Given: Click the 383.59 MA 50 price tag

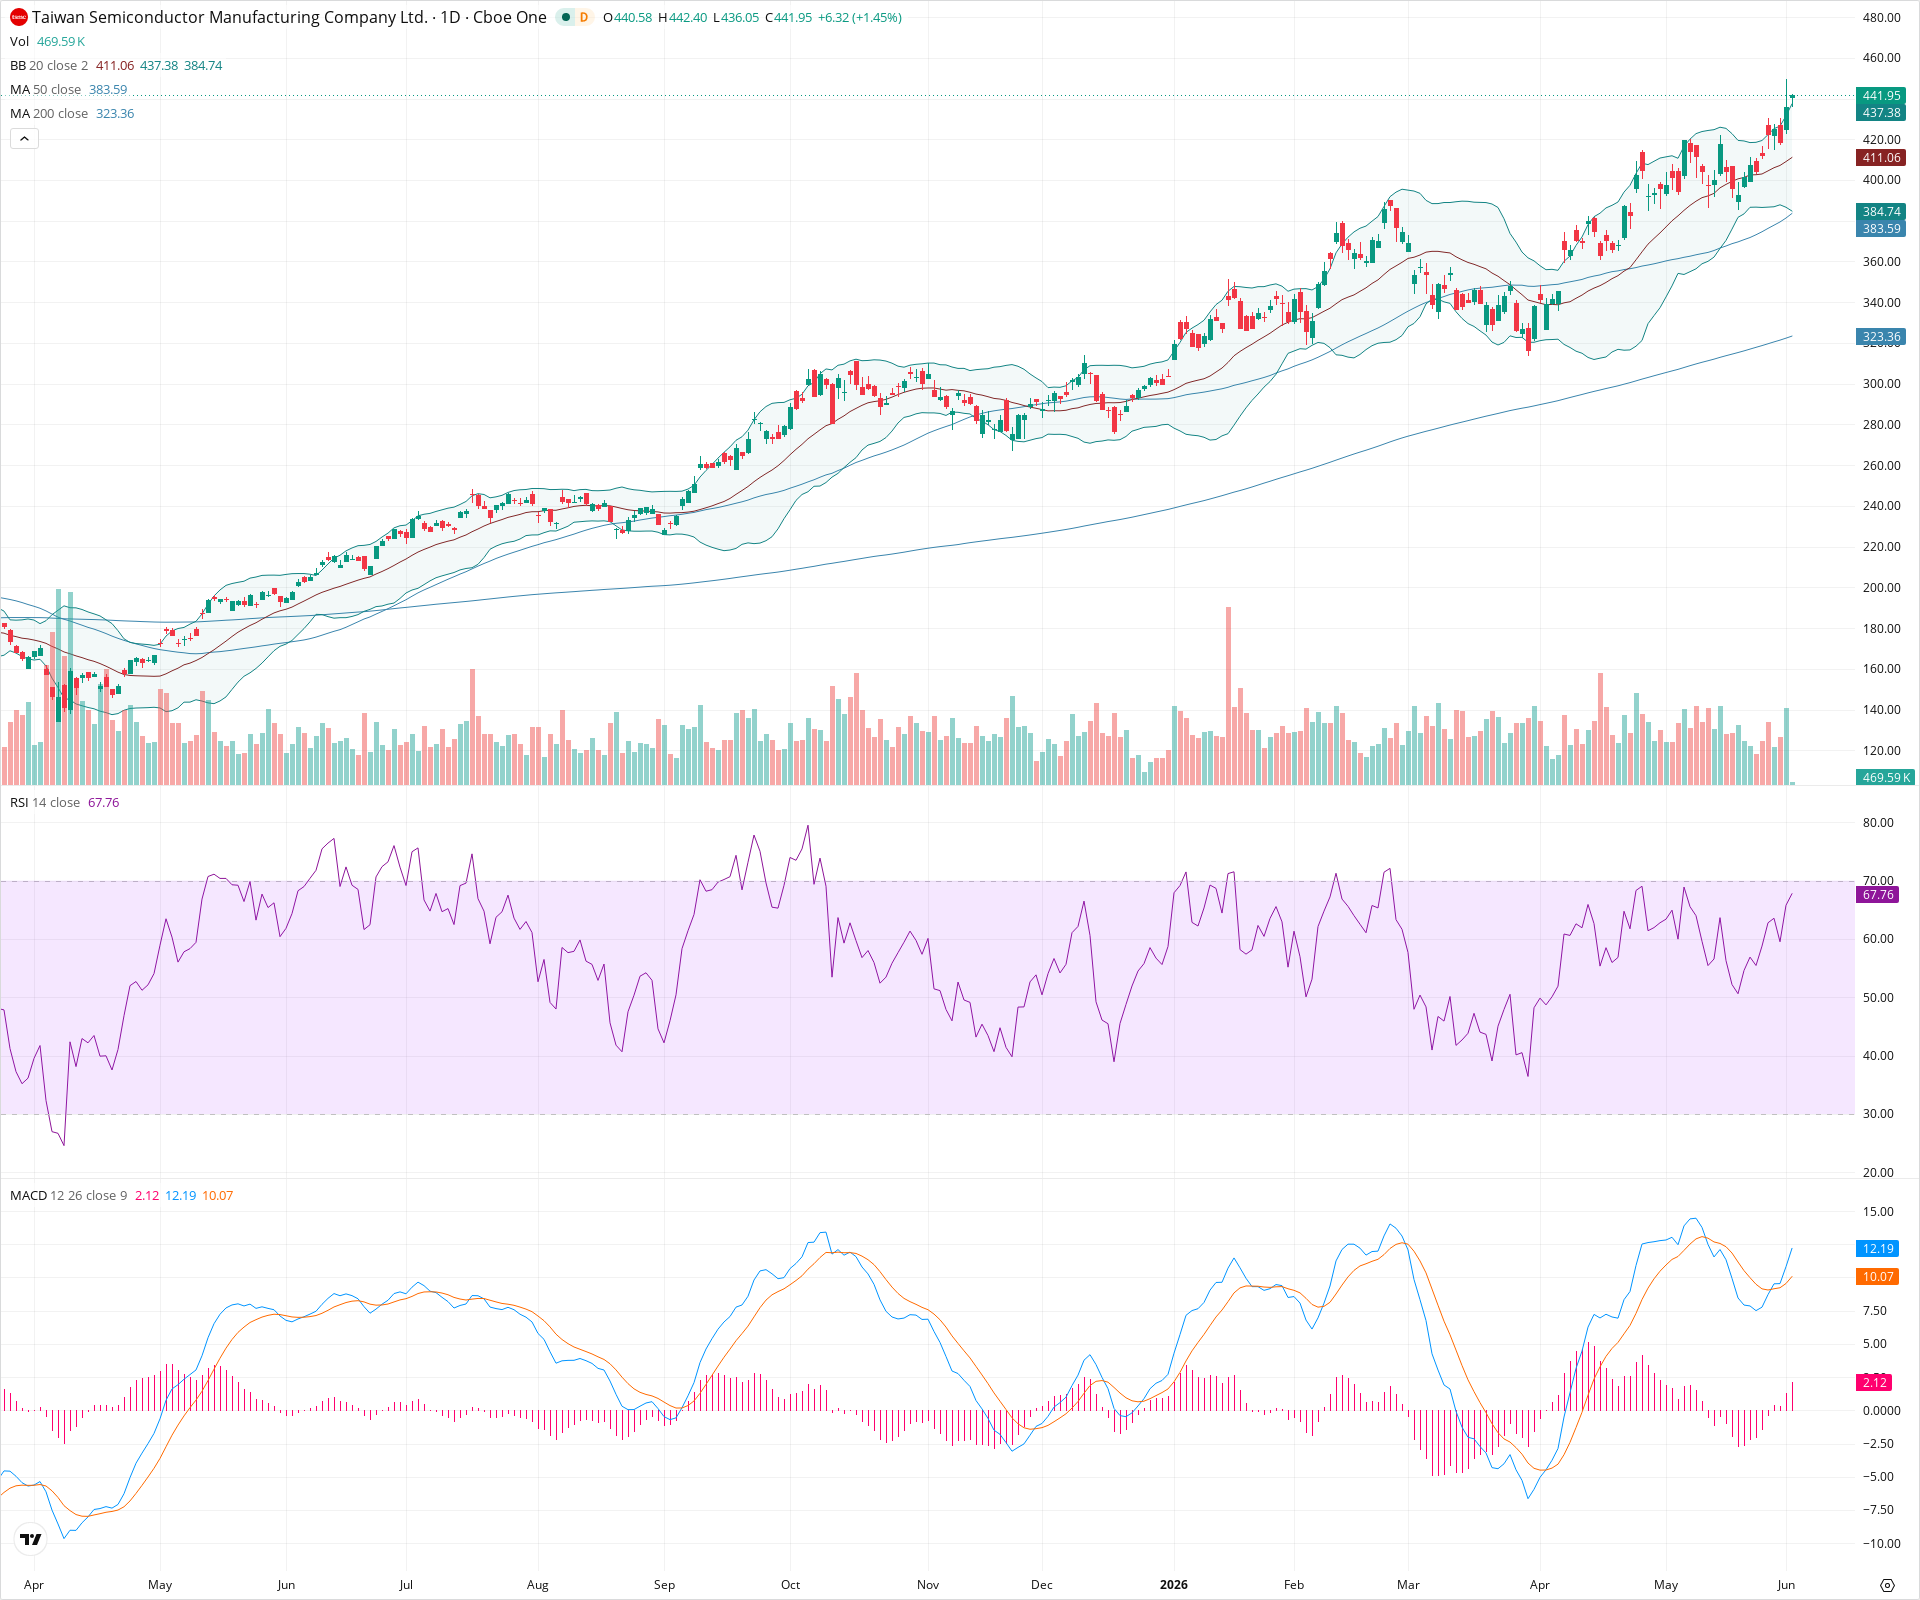Looking at the screenshot, I should pos(1881,229).
